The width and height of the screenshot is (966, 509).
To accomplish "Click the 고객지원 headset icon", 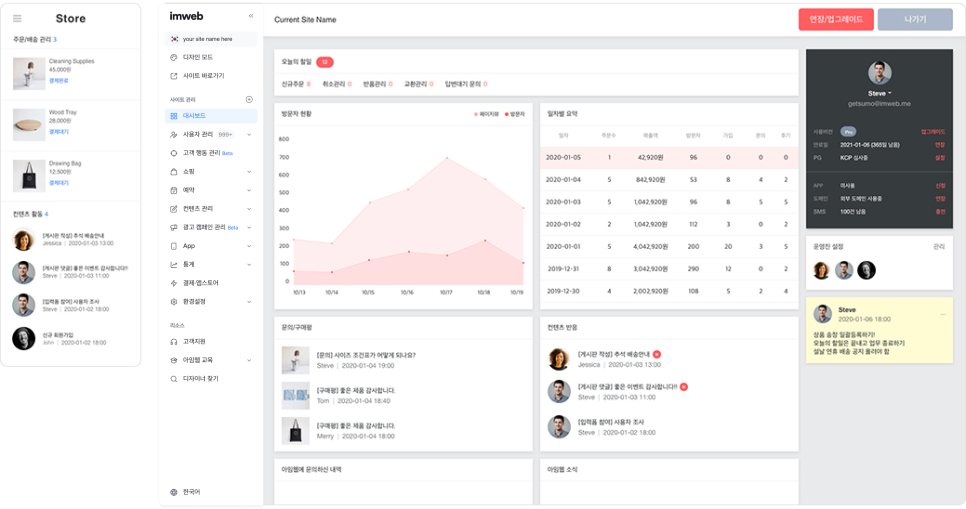I will [x=174, y=341].
